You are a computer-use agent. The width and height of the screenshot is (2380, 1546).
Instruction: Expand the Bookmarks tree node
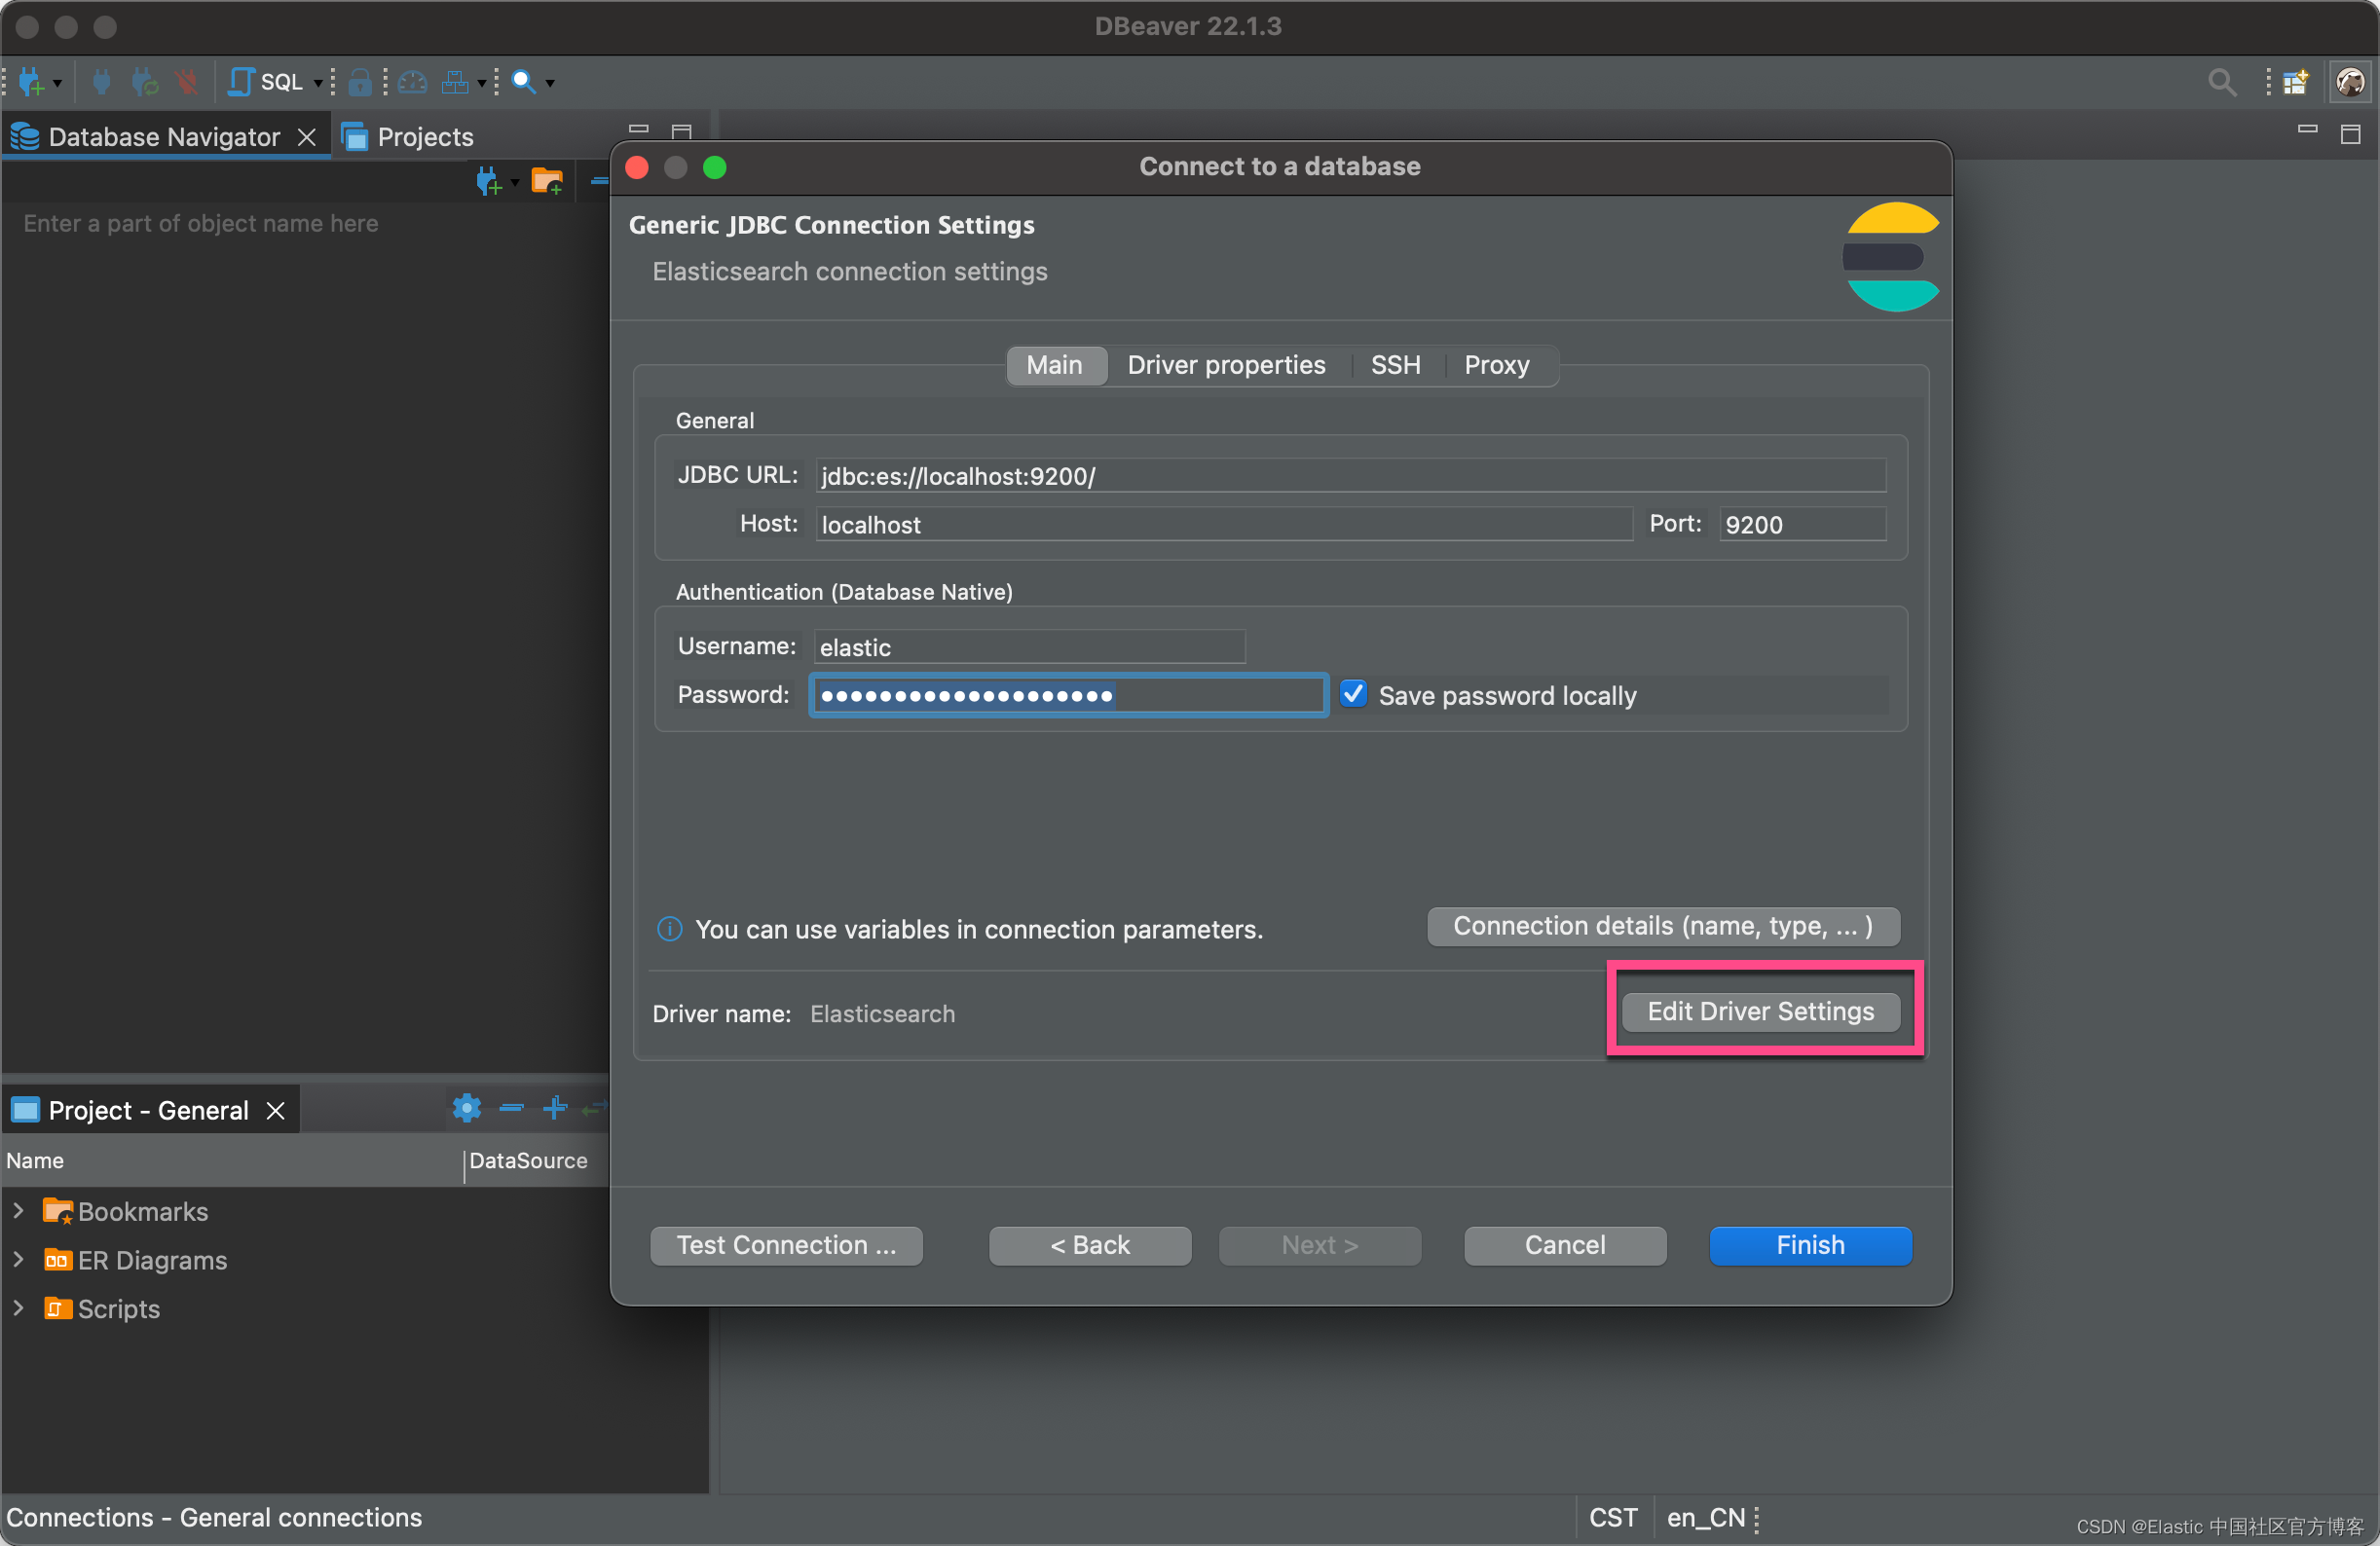pos(18,1211)
